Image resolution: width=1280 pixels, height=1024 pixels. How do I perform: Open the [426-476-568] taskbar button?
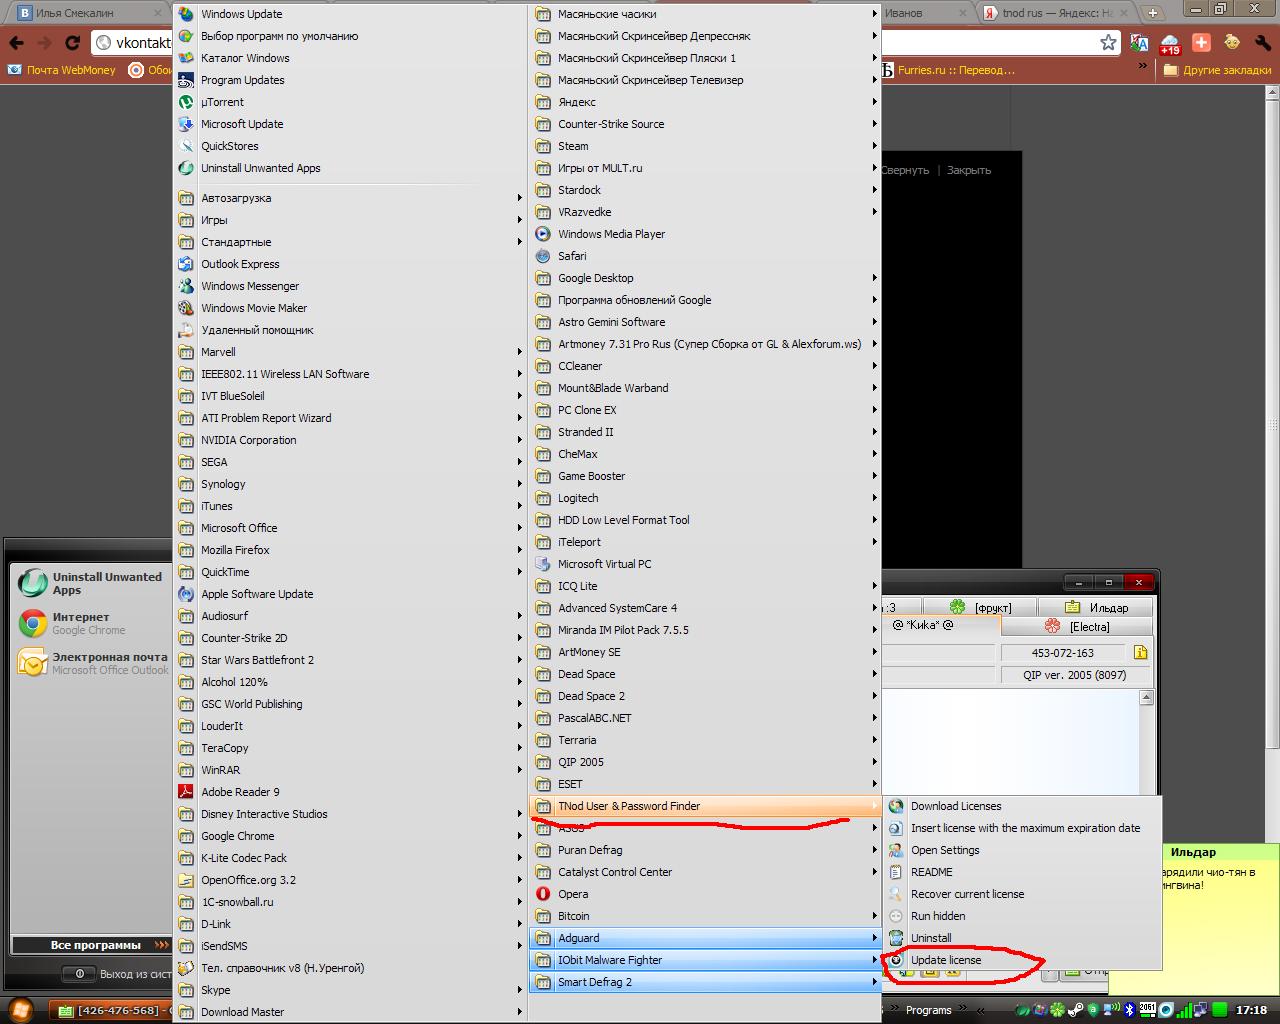pos(112,1010)
